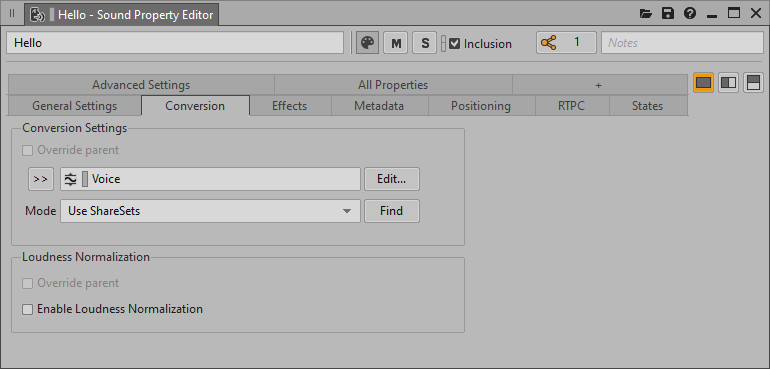Click the Find button
The width and height of the screenshot is (770, 369).
391,211
